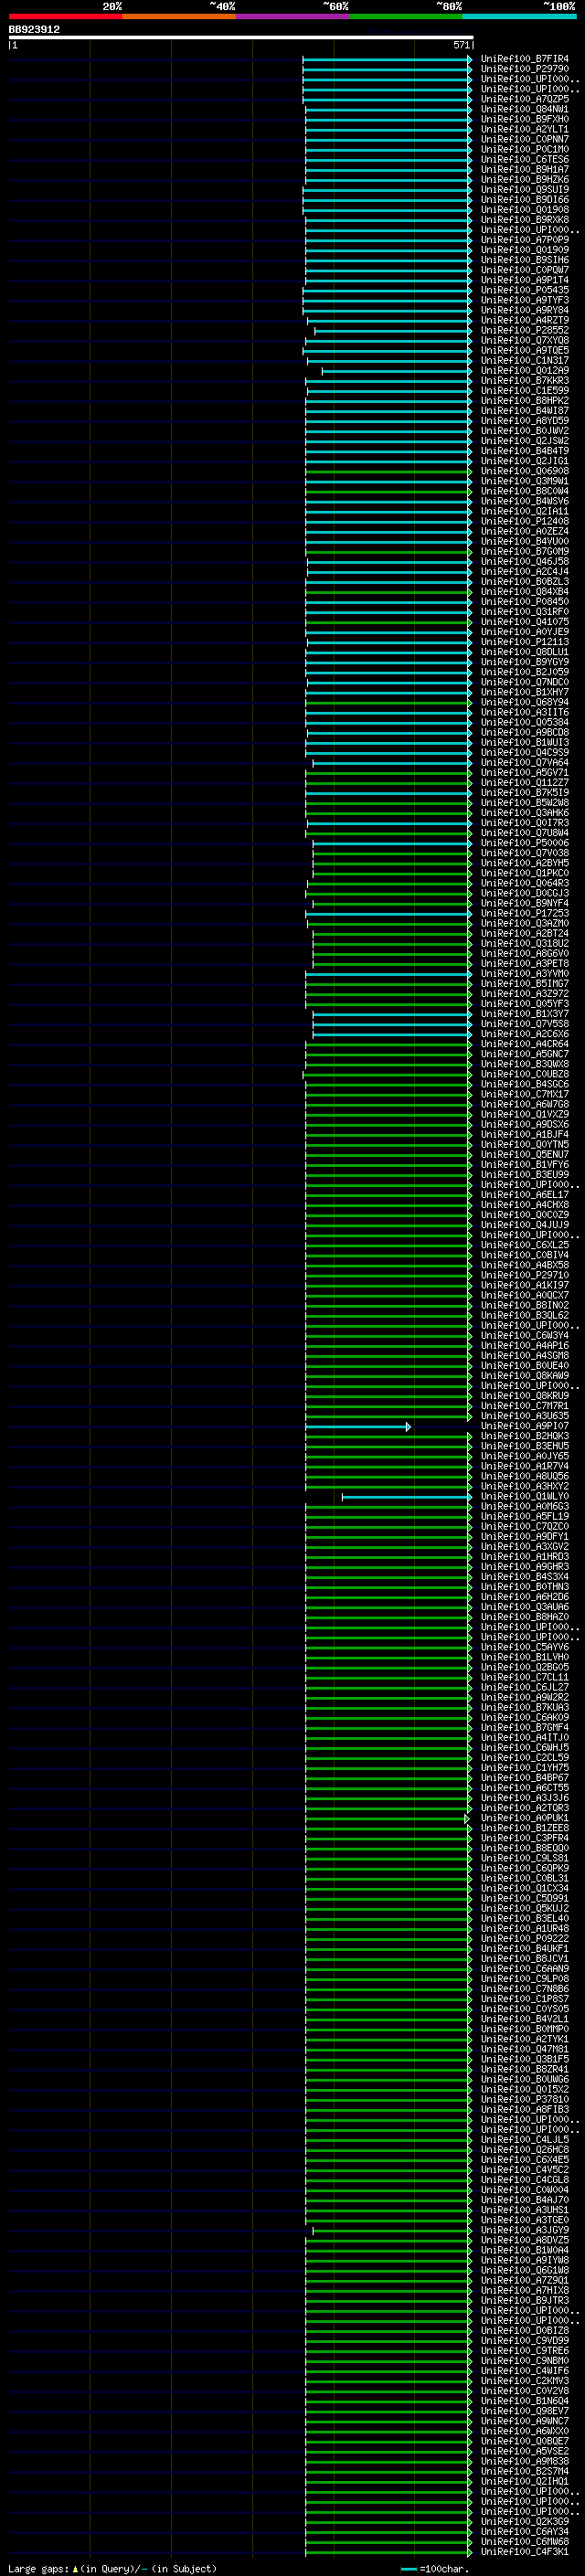Viewport: 585px width, 2576px height.
Task: Select the UniRef100_B7GMF4 label
Action: tap(524, 1727)
